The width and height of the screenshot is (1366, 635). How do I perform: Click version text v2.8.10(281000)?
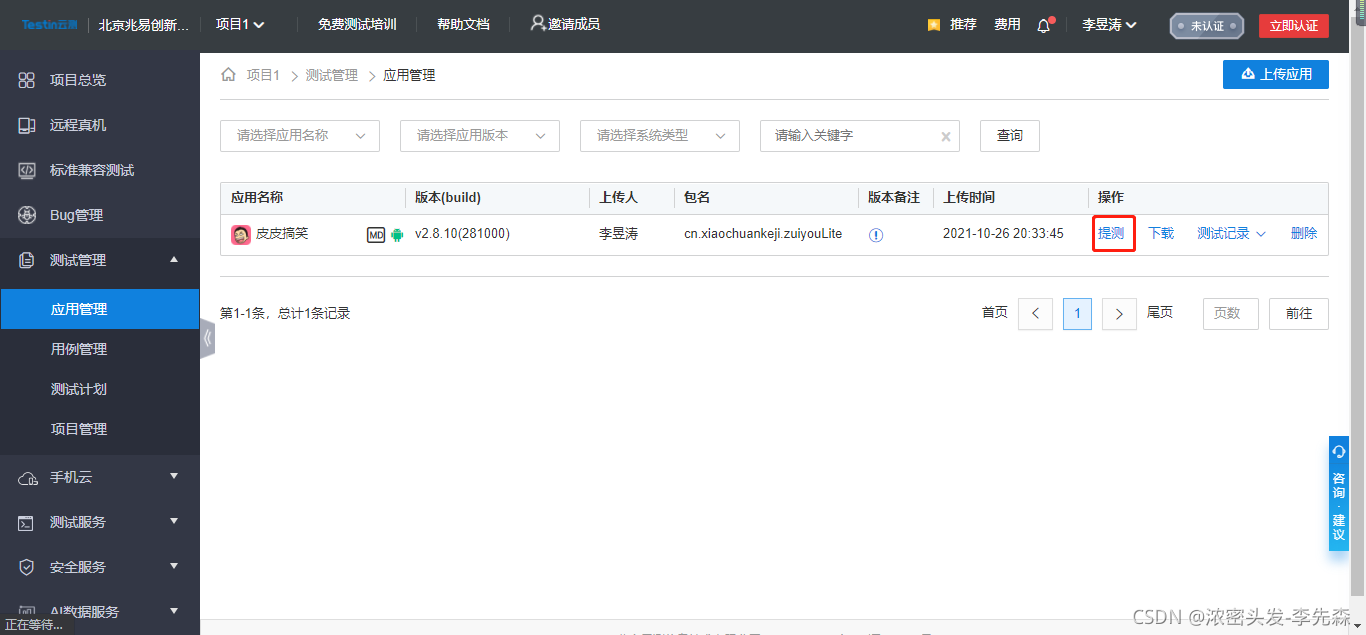[462, 234]
